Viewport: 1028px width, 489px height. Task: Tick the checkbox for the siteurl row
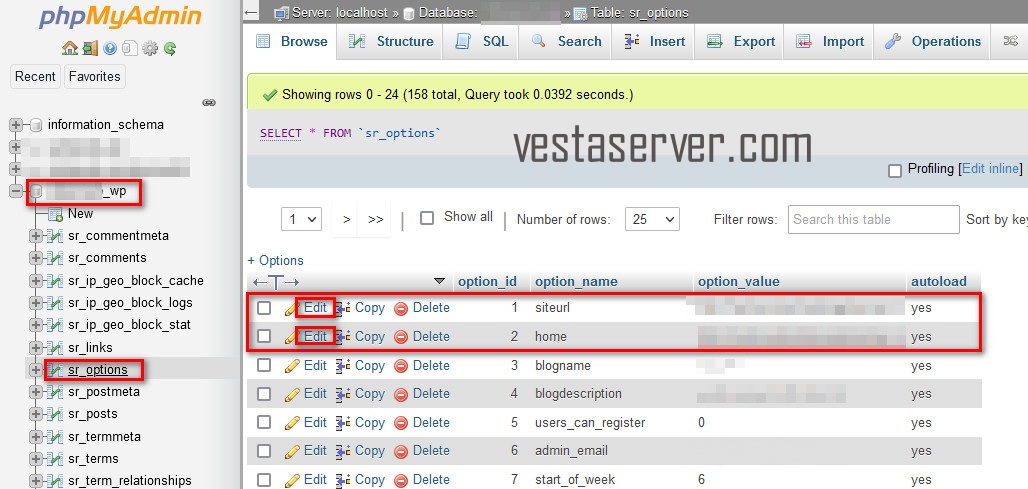264,308
